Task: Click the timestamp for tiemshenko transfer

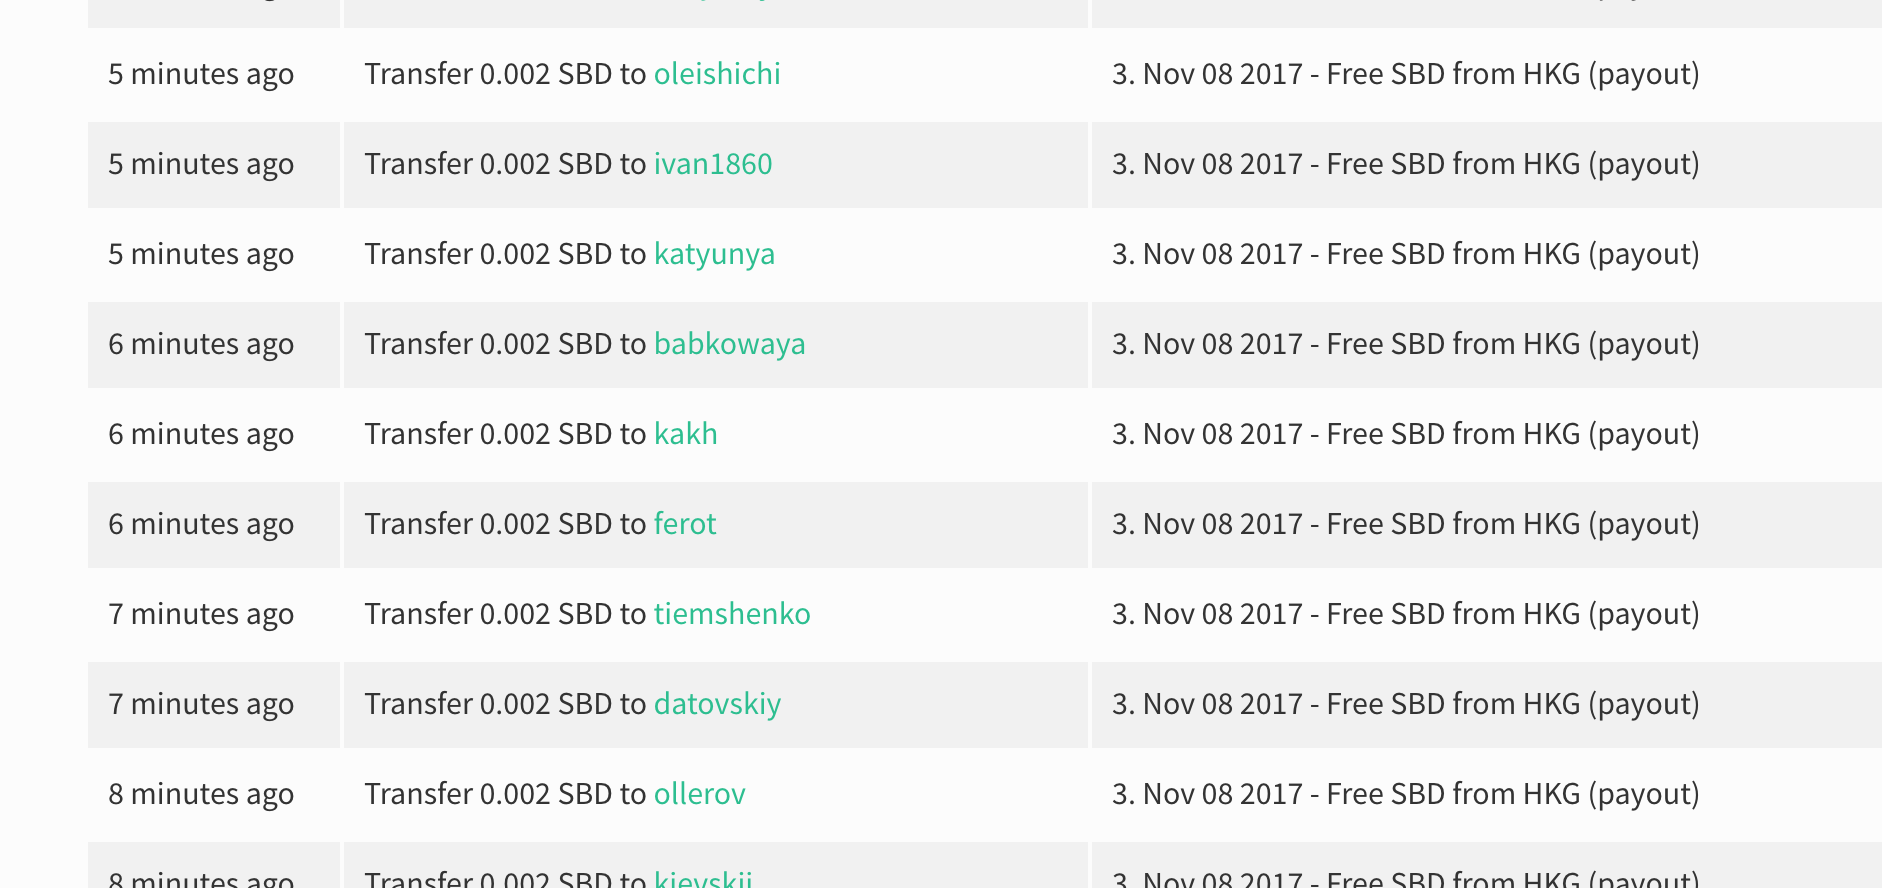Action: (201, 615)
